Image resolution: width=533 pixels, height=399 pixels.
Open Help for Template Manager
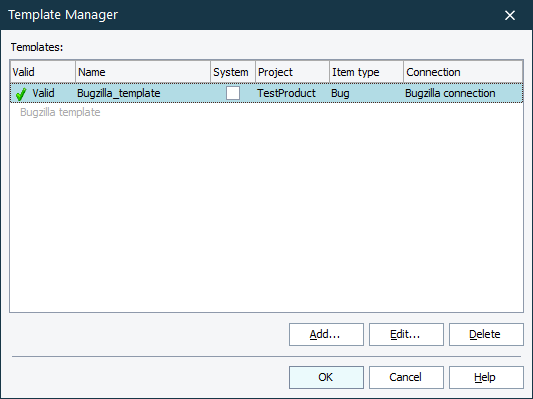click(x=486, y=377)
